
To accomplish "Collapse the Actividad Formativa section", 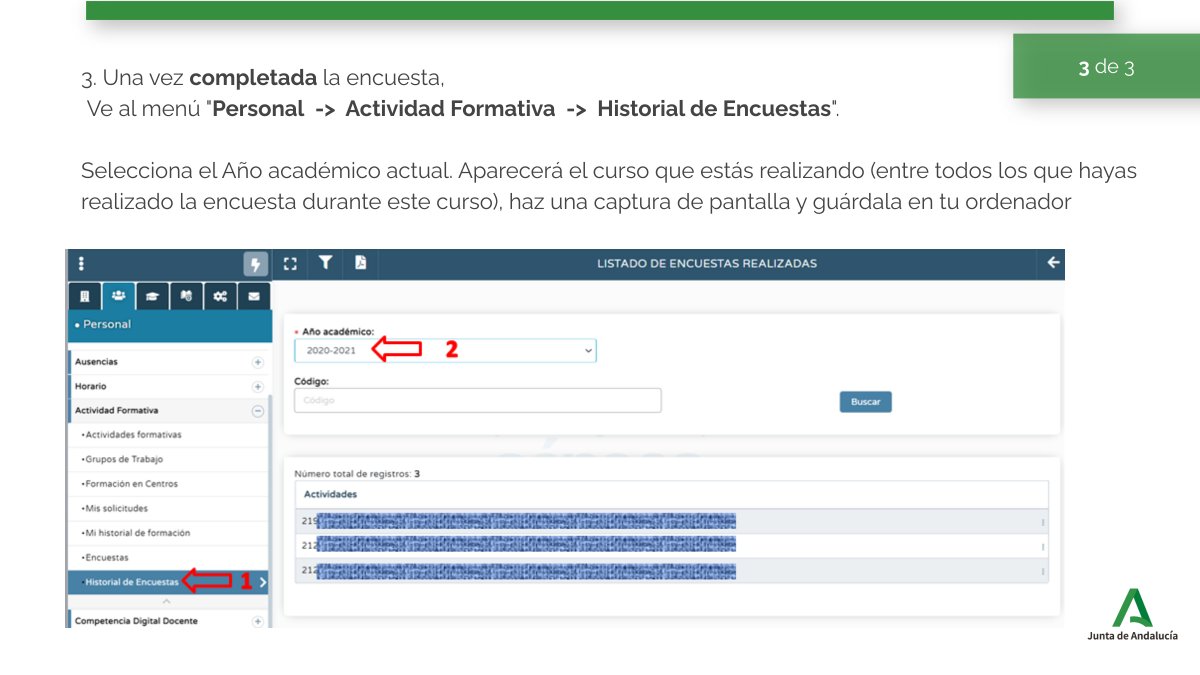I will pyautogui.click(x=258, y=411).
